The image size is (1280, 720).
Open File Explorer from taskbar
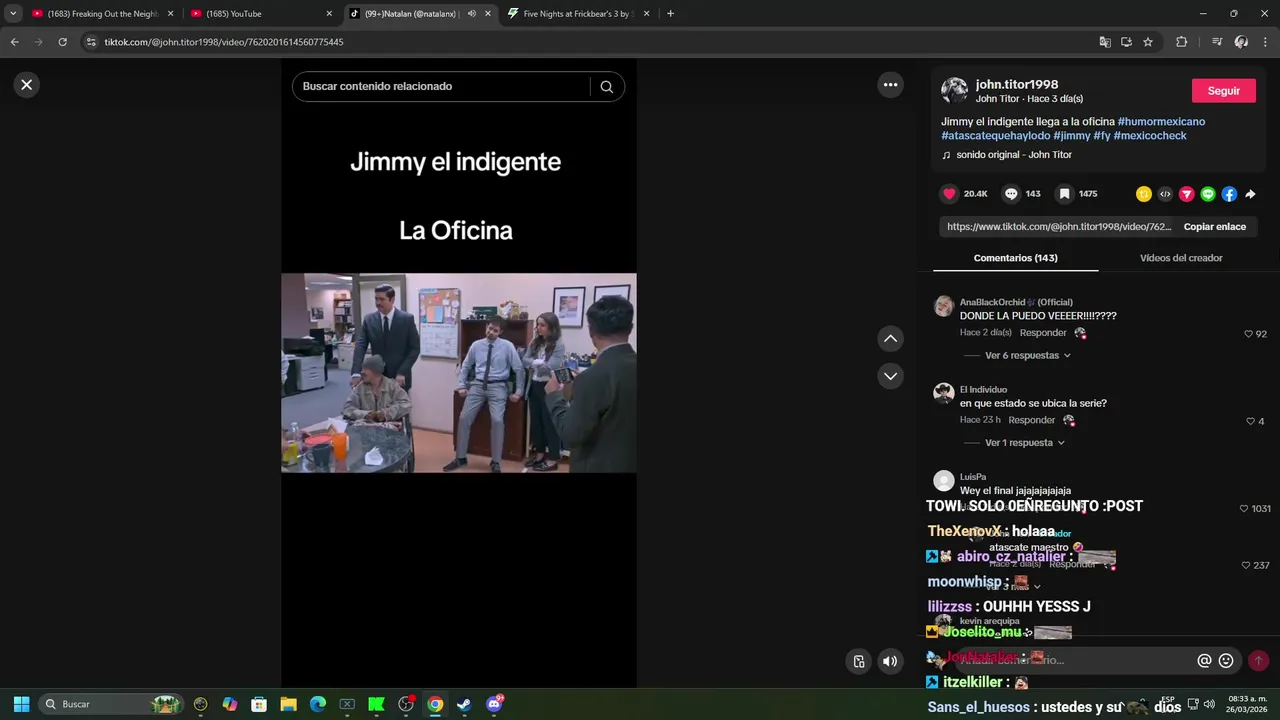click(x=288, y=704)
